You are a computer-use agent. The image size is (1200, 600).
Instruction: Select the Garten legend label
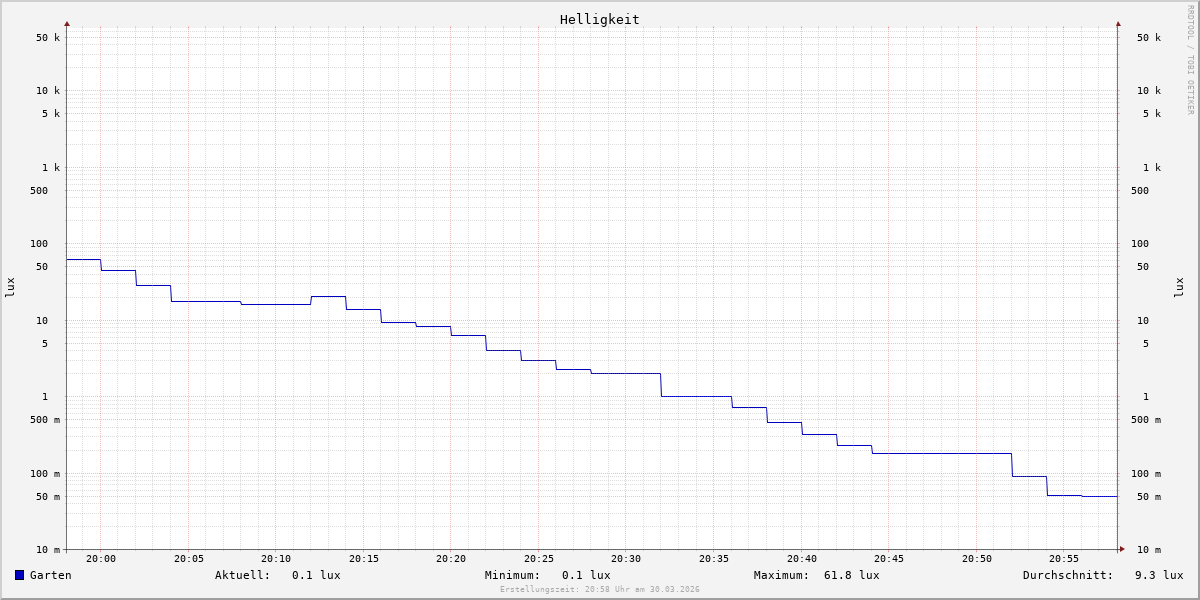(x=51, y=575)
